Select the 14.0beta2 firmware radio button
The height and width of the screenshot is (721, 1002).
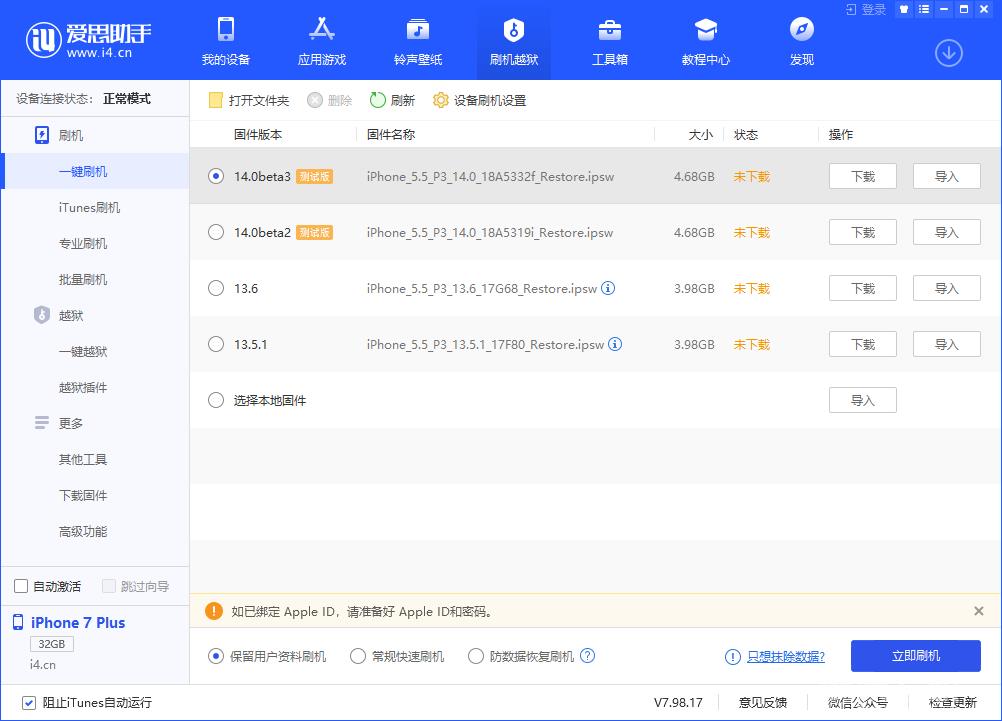(x=215, y=232)
